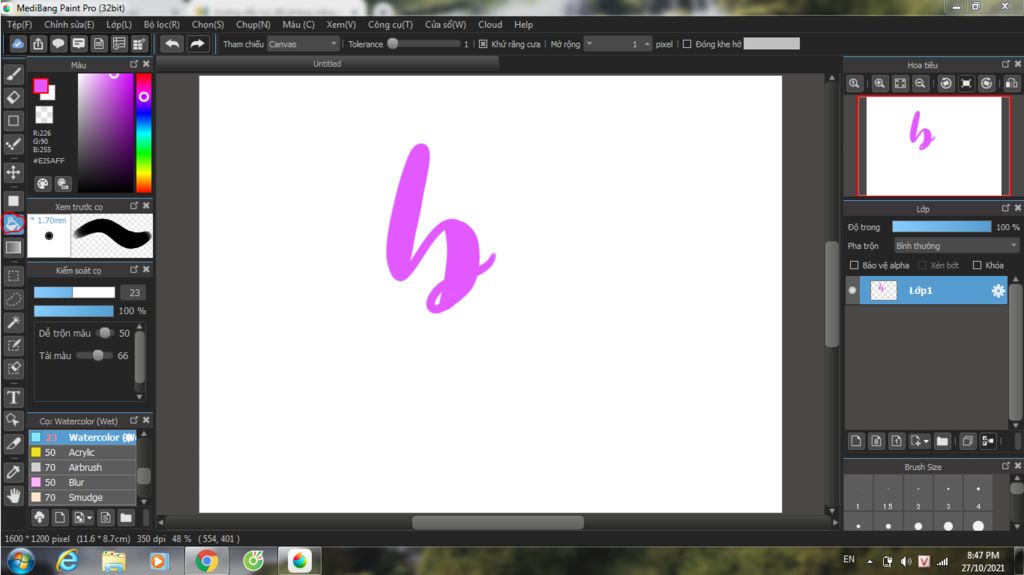
Task: Open Pha trộn Bình thường dropdown
Action: click(x=956, y=246)
